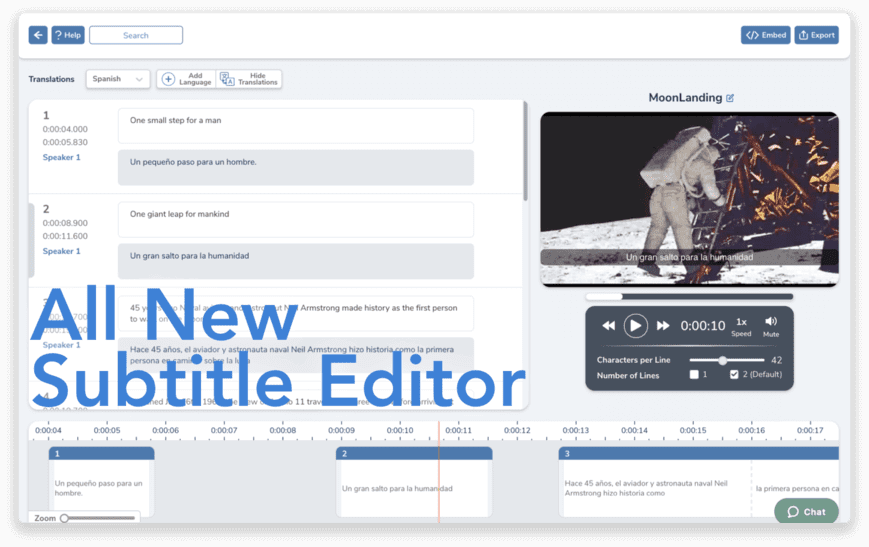The image size is (869, 547).
Task: Click Speaker 1 link of subtitle 2
Action: 62,251
